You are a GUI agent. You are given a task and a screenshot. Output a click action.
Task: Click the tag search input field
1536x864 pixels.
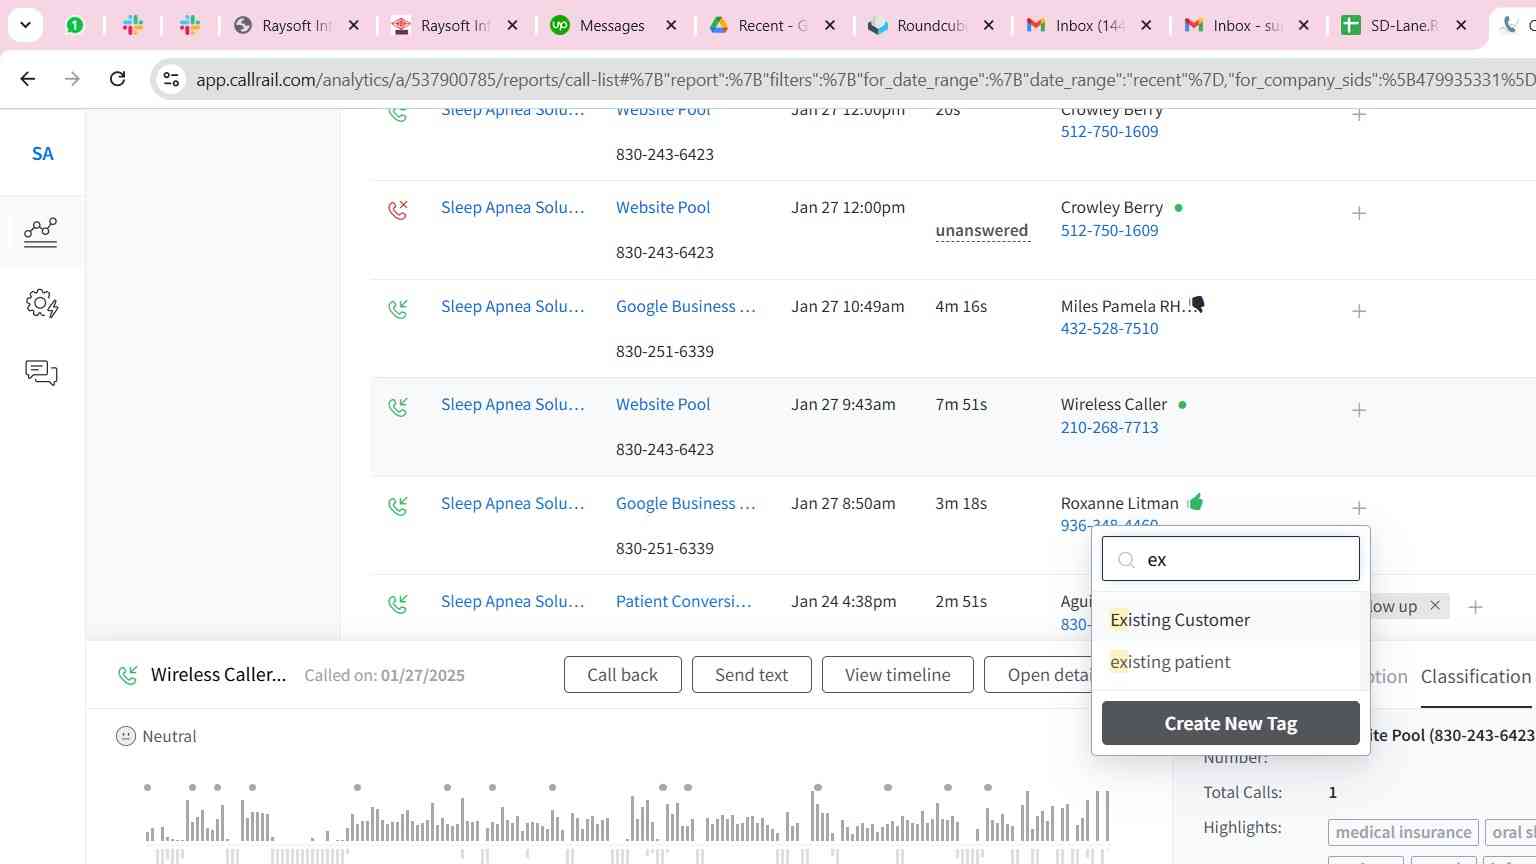click(x=1231, y=558)
